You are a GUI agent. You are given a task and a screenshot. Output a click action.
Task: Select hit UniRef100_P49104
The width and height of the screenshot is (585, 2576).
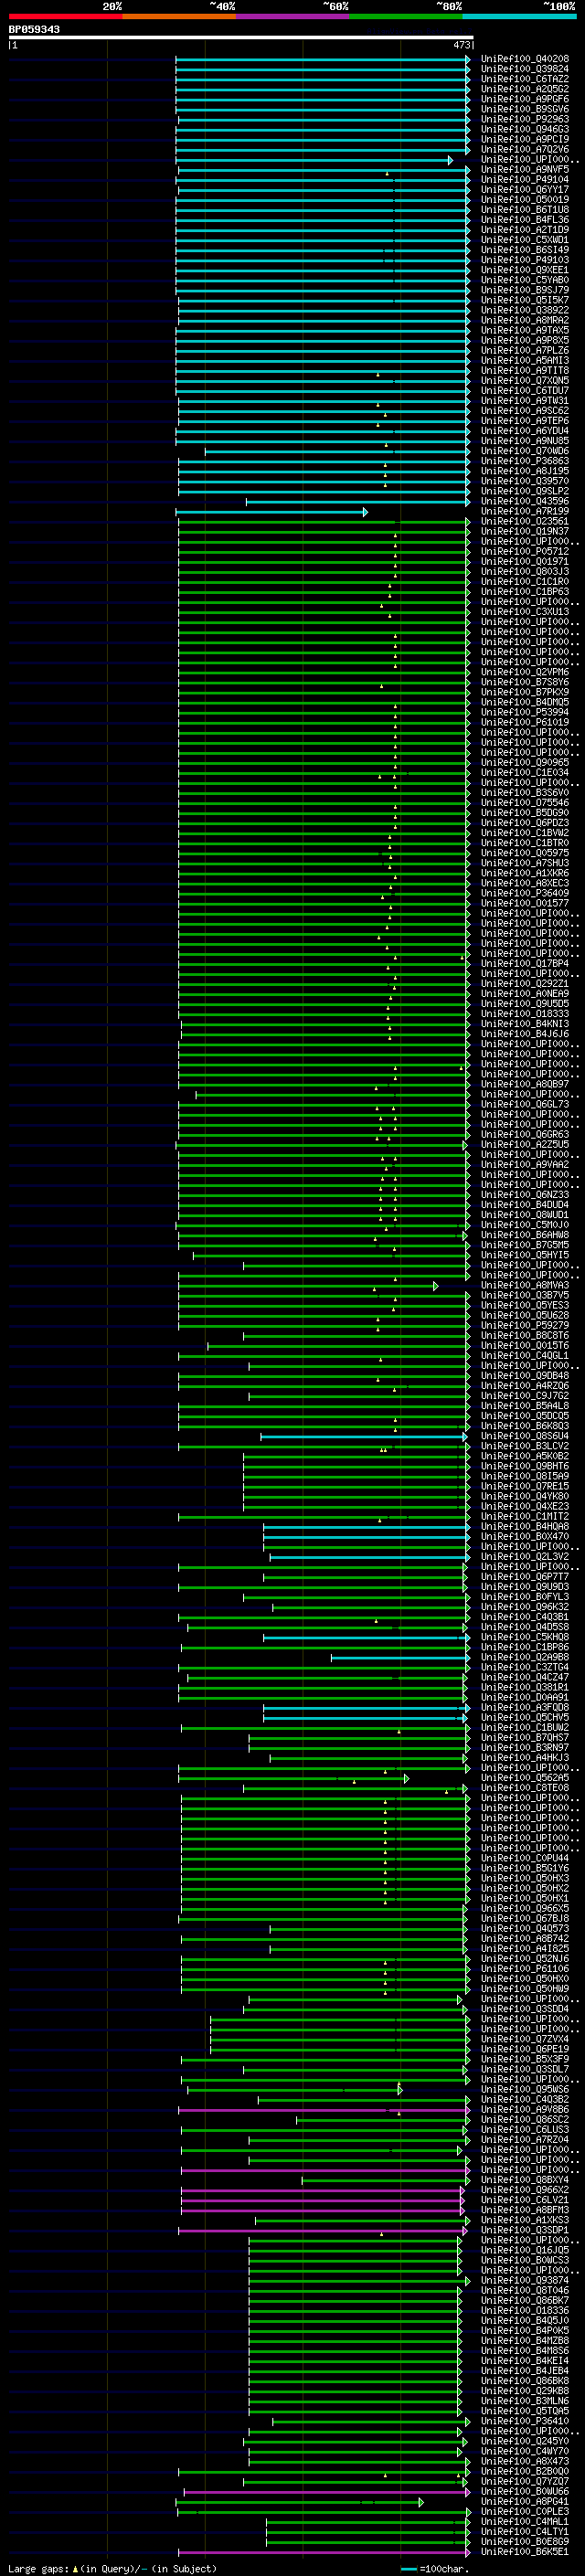[525, 180]
